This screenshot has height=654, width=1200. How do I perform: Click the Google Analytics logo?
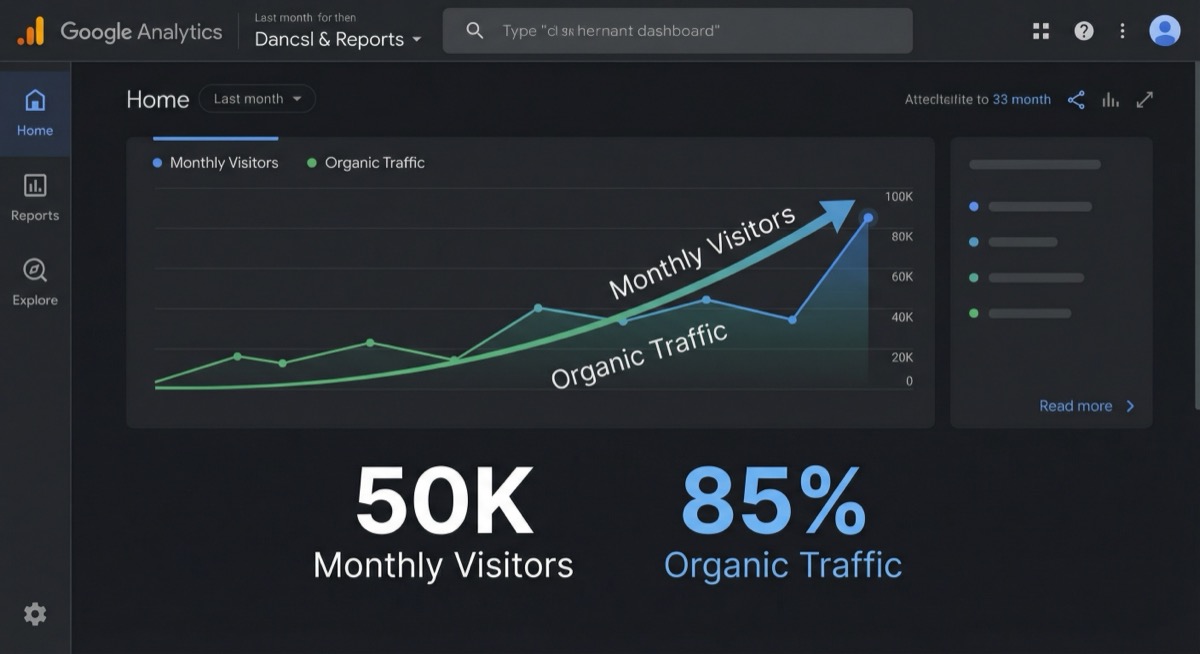pos(118,31)
